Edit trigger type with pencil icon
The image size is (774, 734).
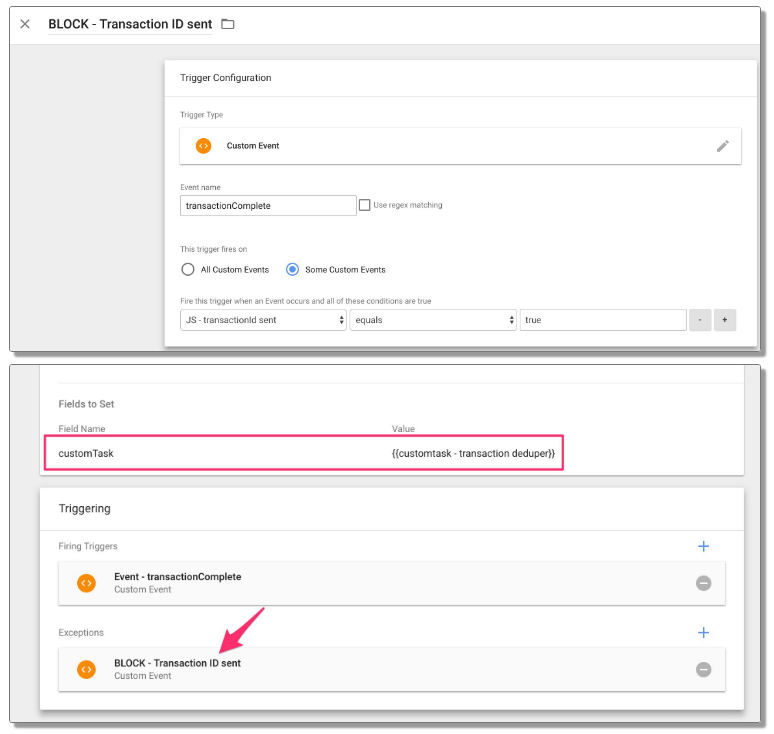(x=722, y=146)
